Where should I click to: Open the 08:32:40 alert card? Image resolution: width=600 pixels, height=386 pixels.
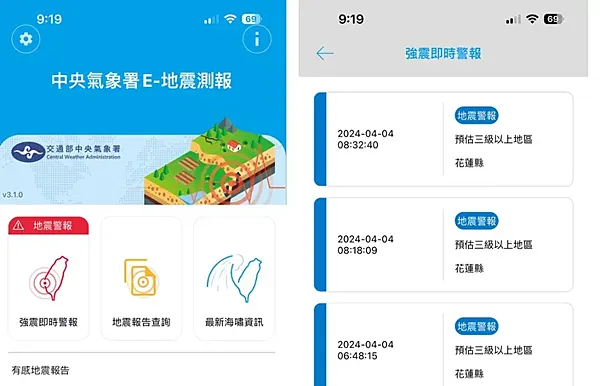[444, 139]
